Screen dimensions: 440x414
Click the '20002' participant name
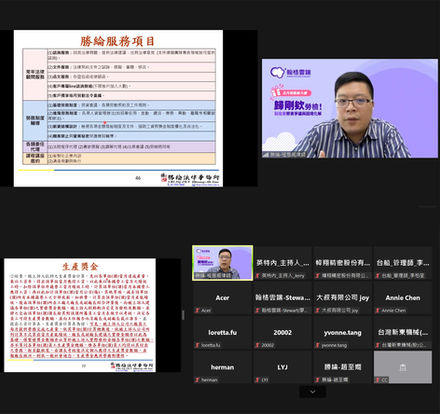282,332
